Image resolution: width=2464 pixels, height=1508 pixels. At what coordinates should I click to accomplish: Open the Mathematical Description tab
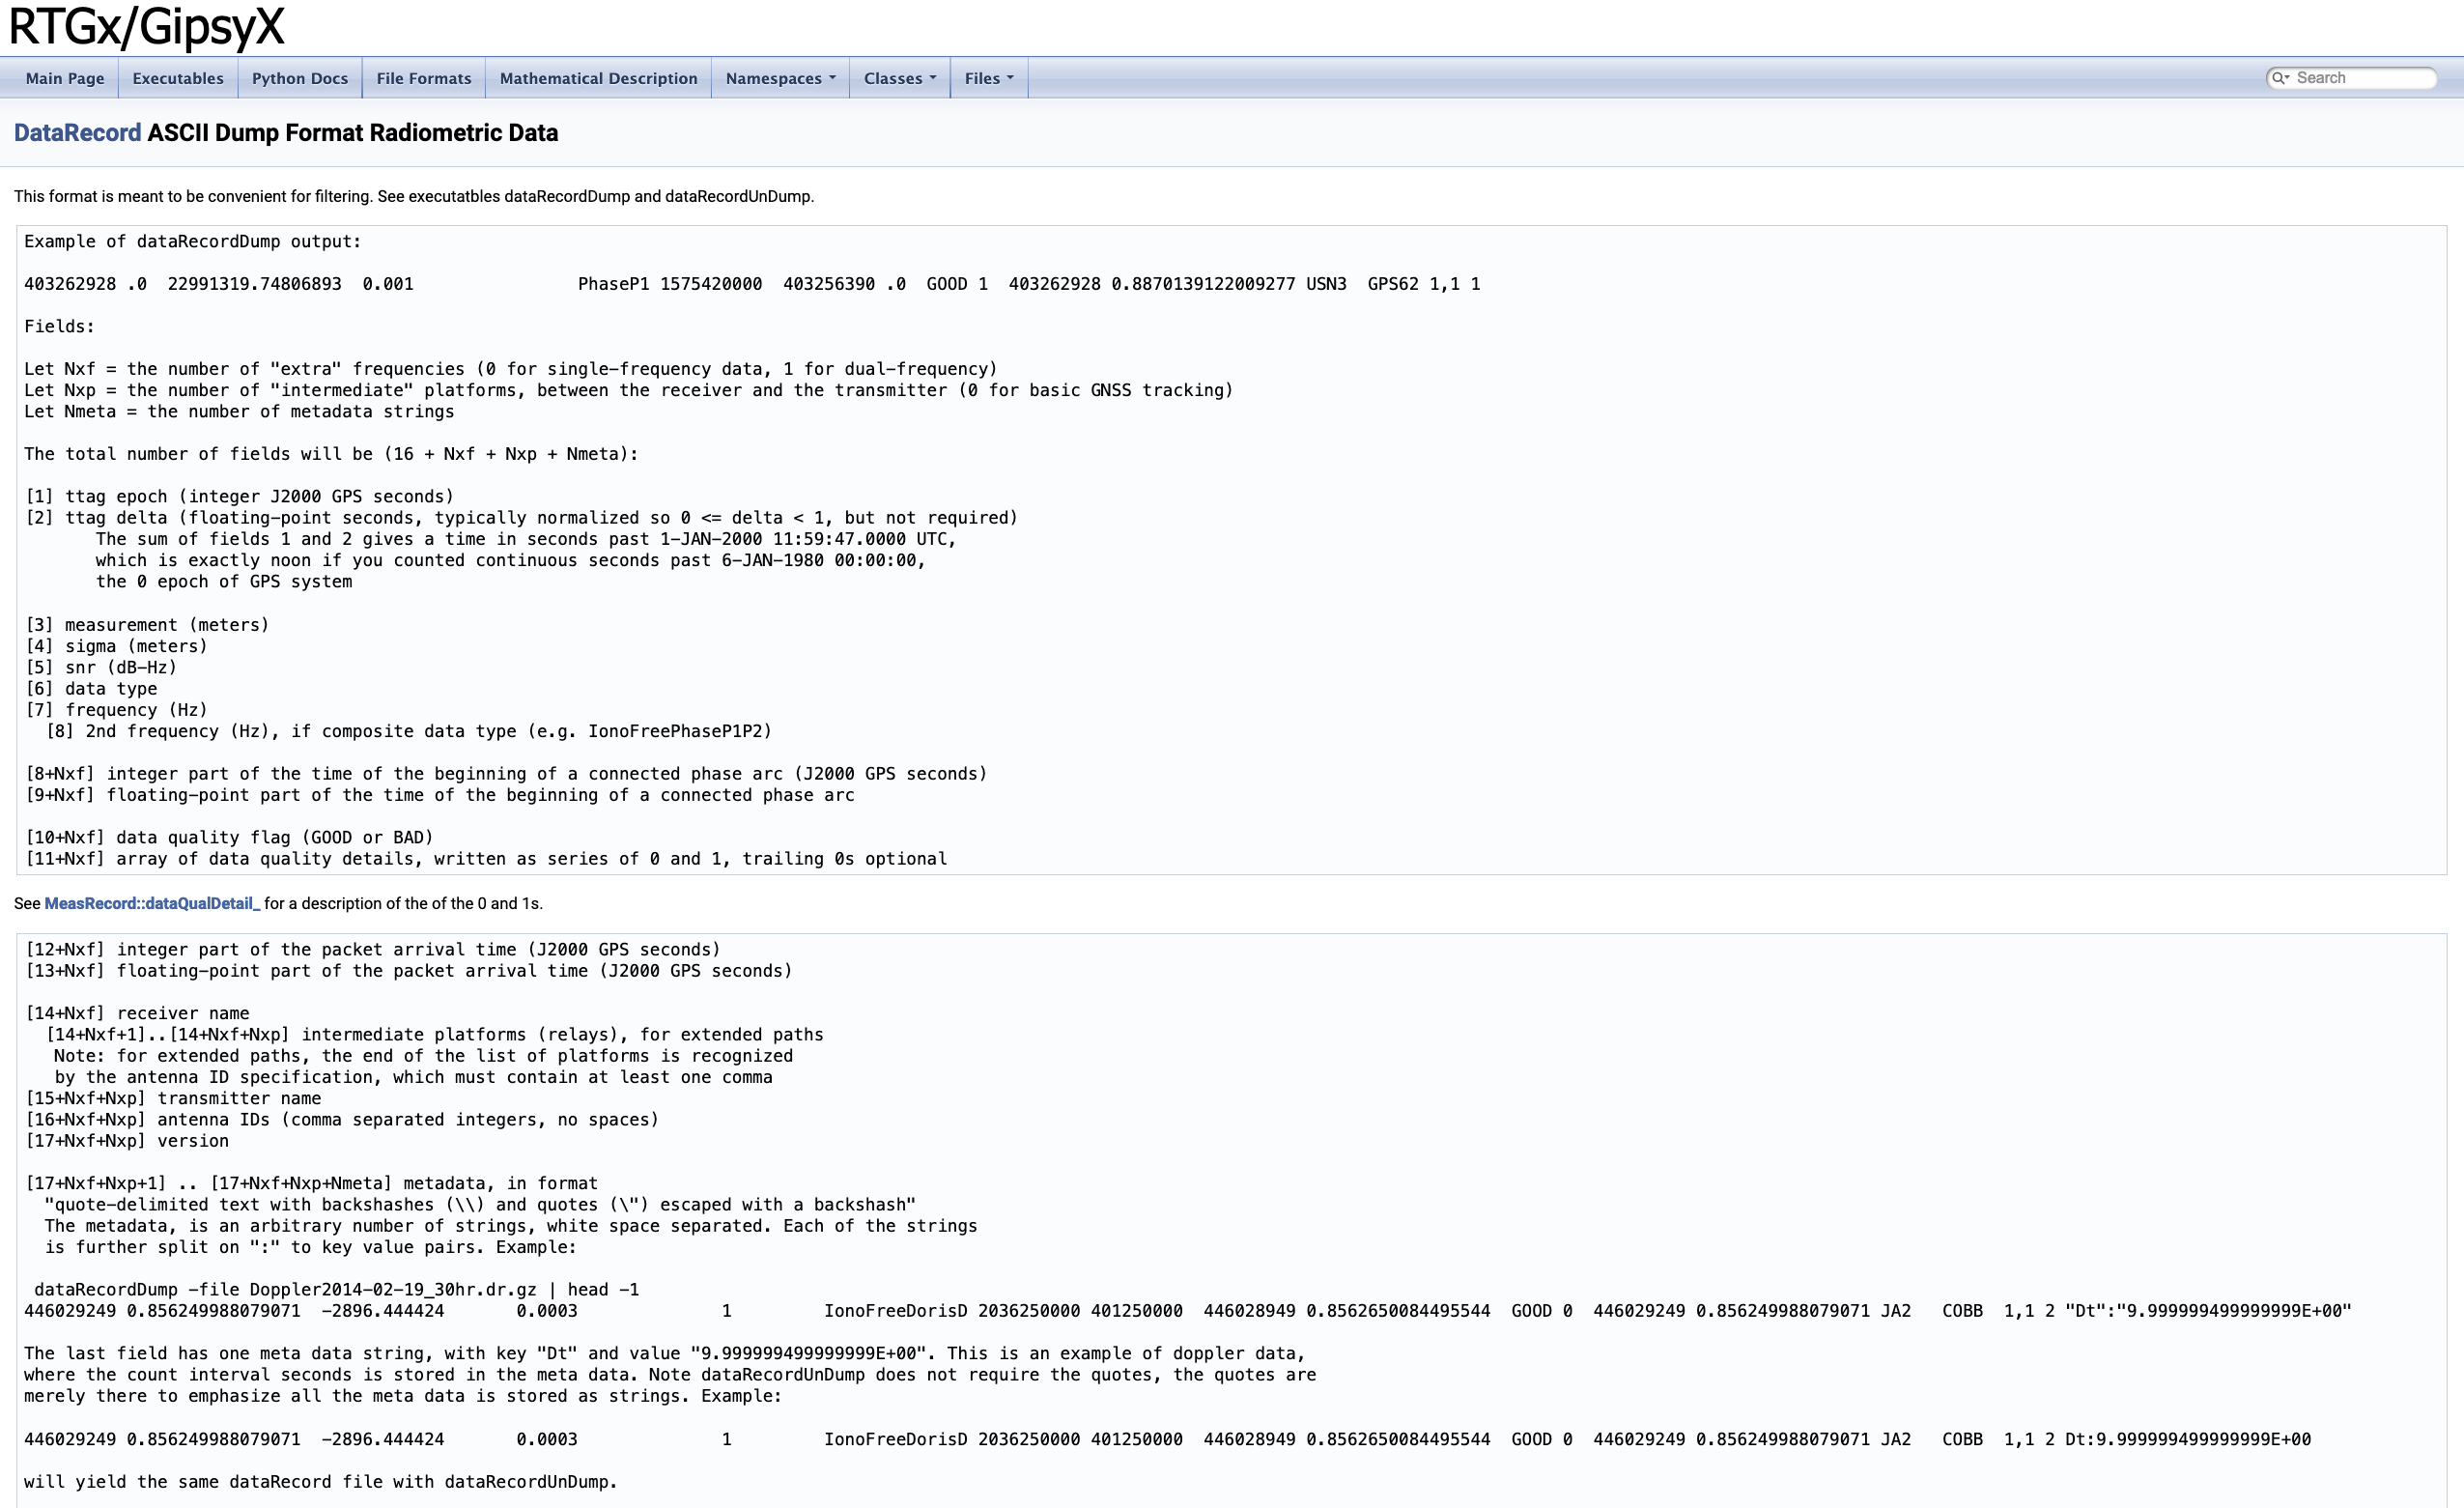[598, 78]
